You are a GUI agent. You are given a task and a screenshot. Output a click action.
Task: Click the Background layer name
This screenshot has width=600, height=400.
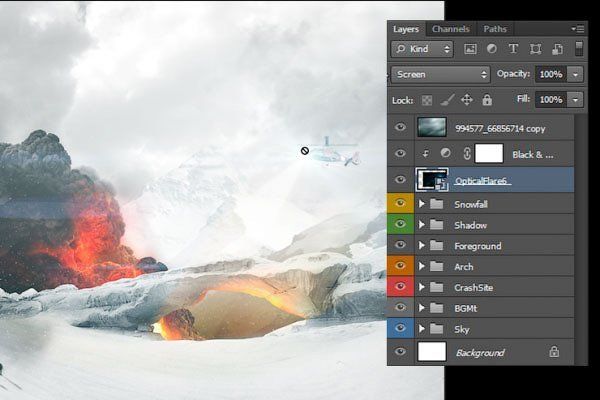480,353
